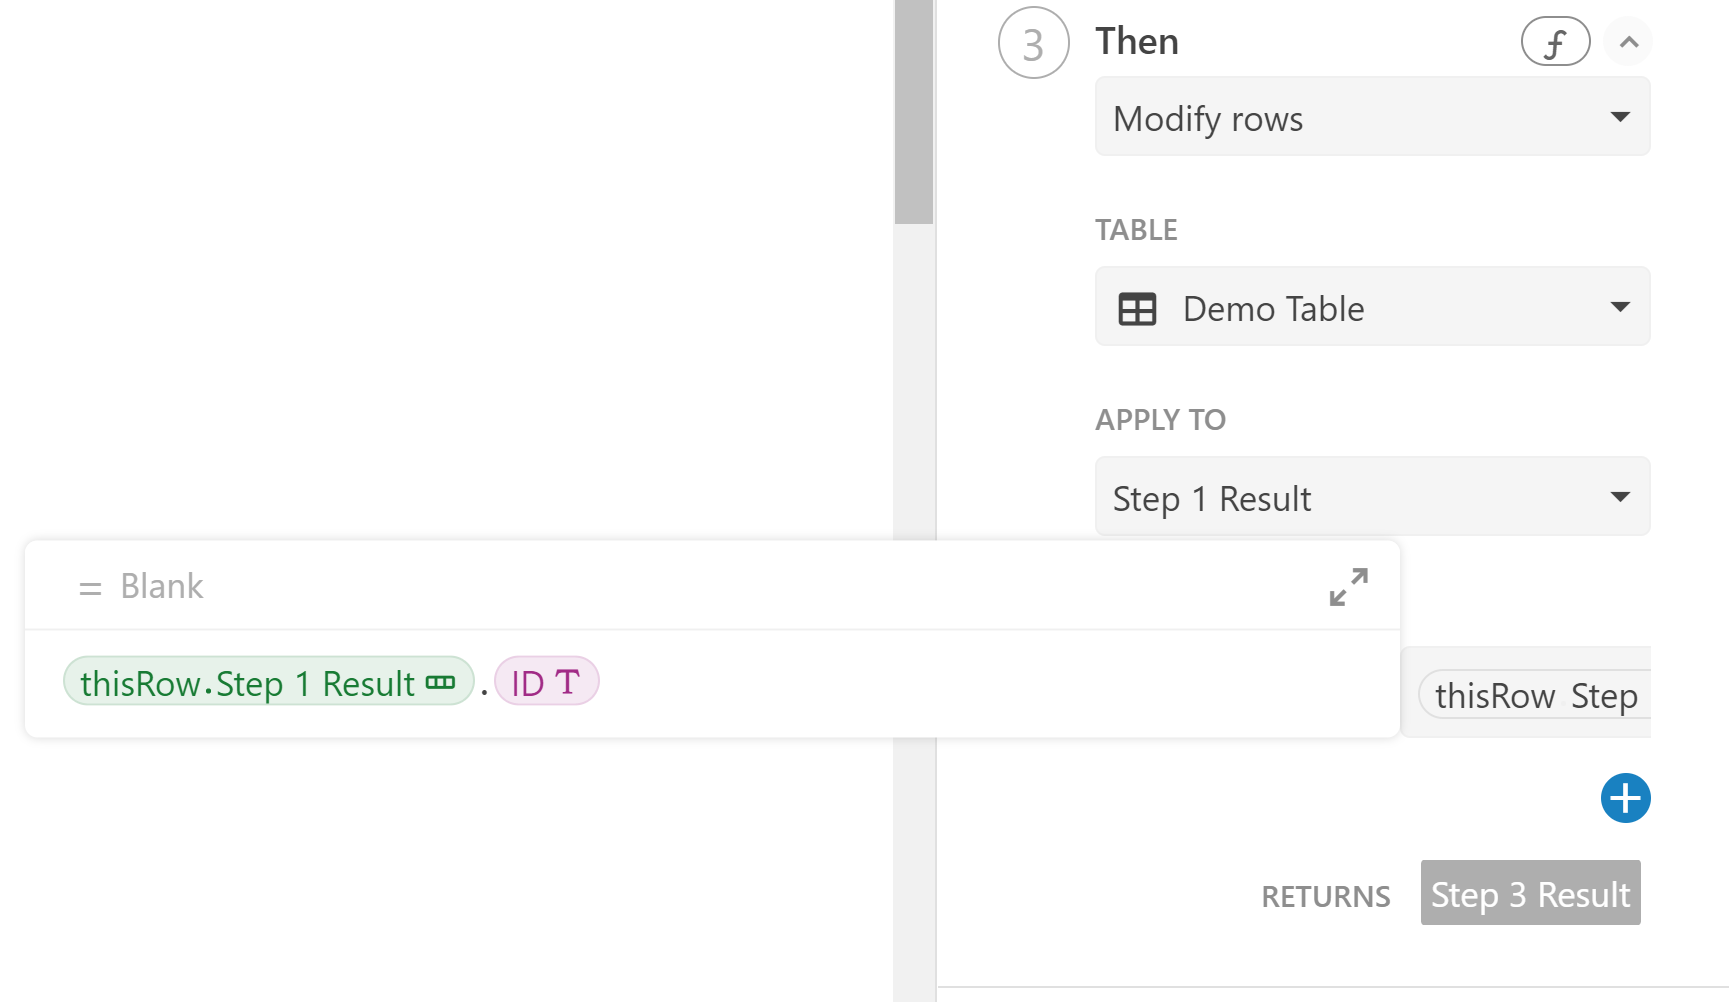
Task: Open the formula editor via the f icon
Action: pos(1555,41)
